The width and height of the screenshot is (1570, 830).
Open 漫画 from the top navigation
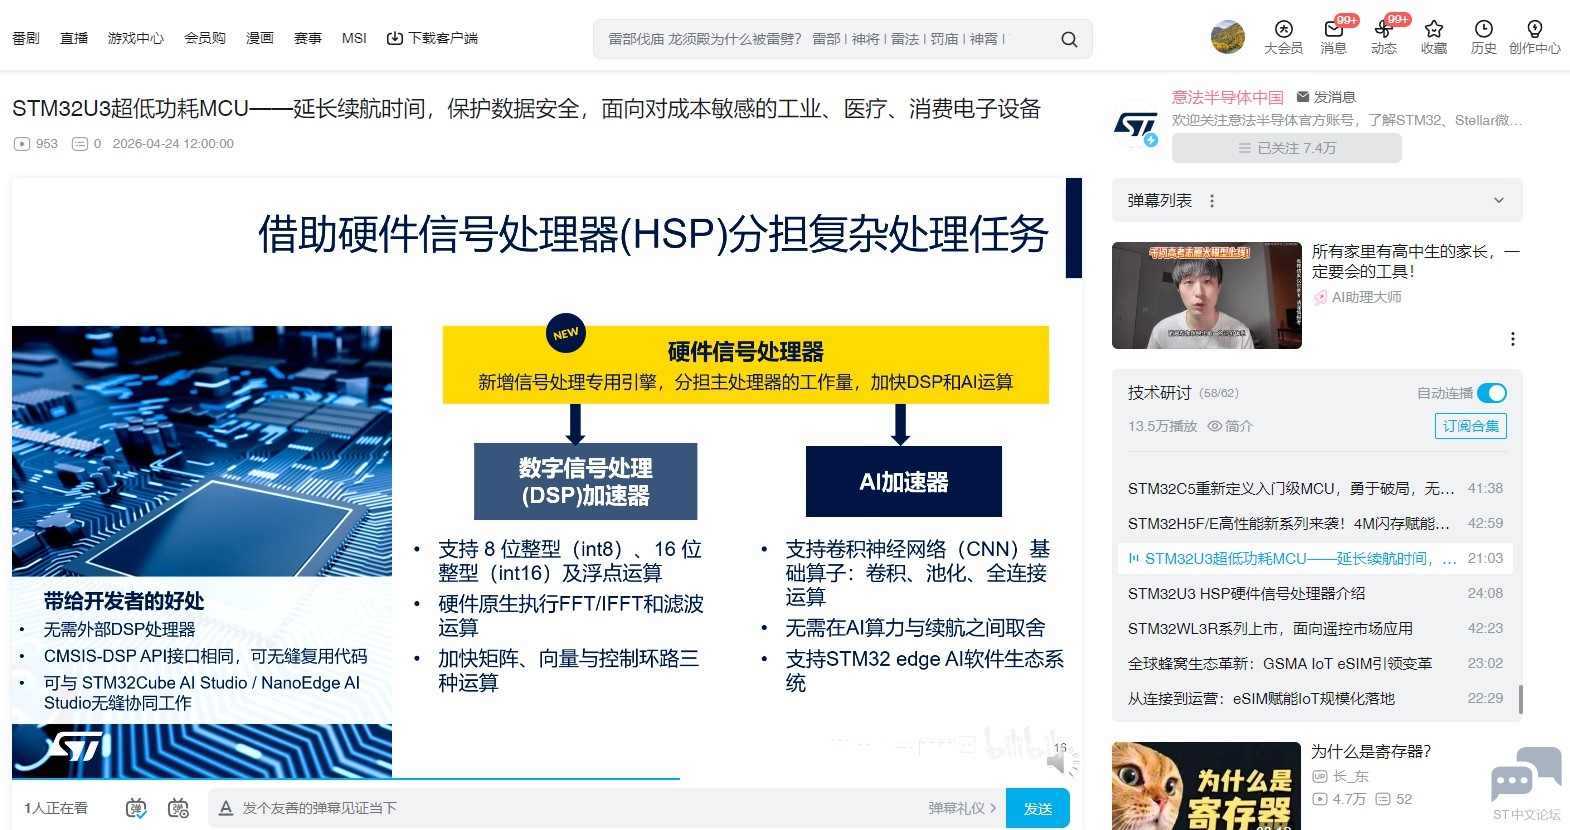[x=260, y=38]
